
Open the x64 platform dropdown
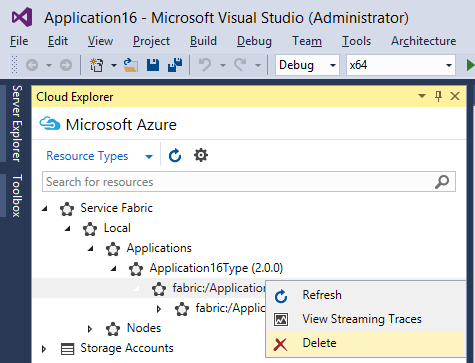click(x=449, y=65)
